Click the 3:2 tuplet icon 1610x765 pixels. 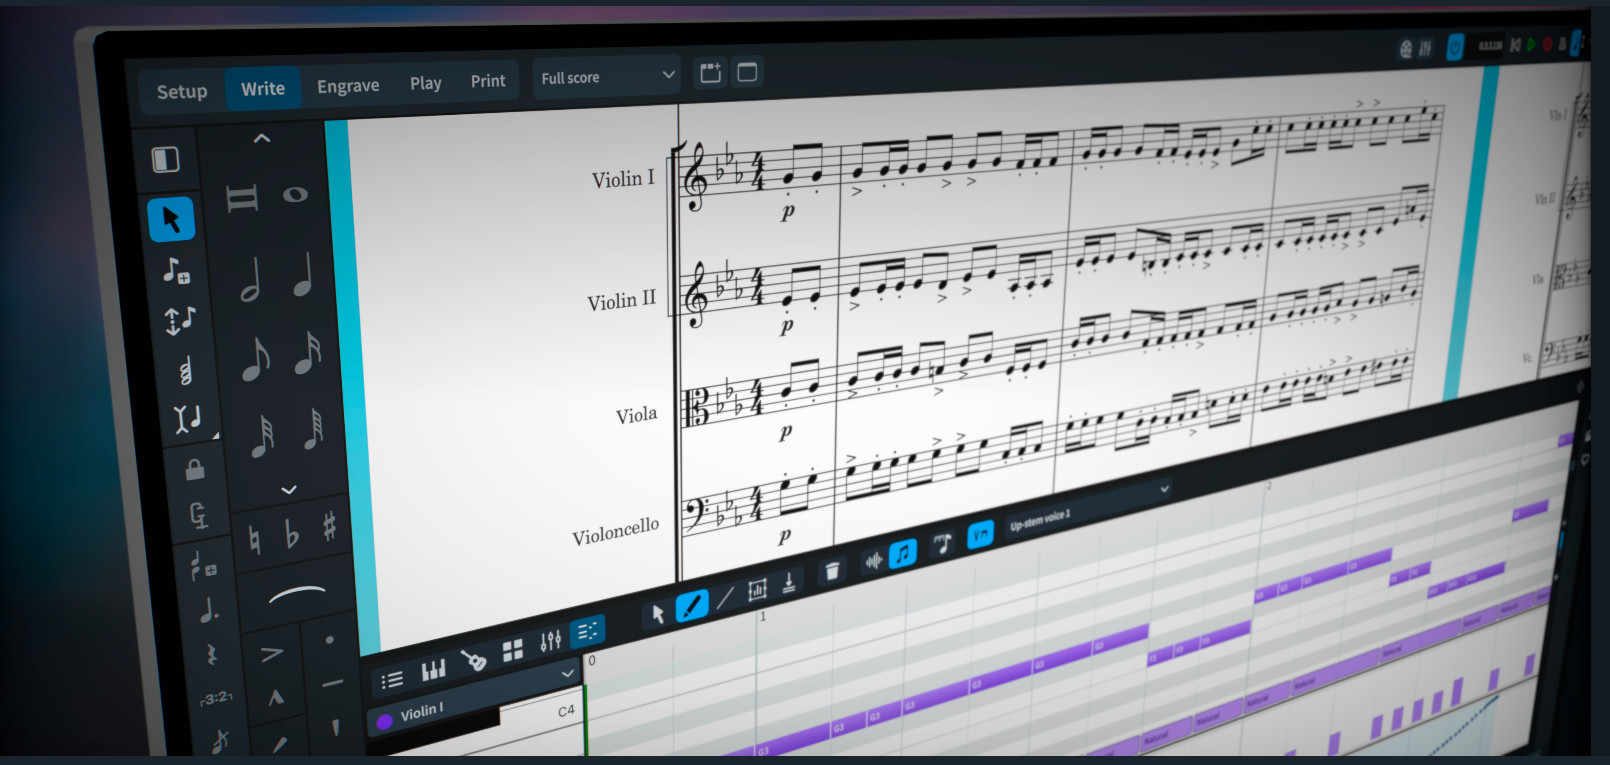(216, 697)
